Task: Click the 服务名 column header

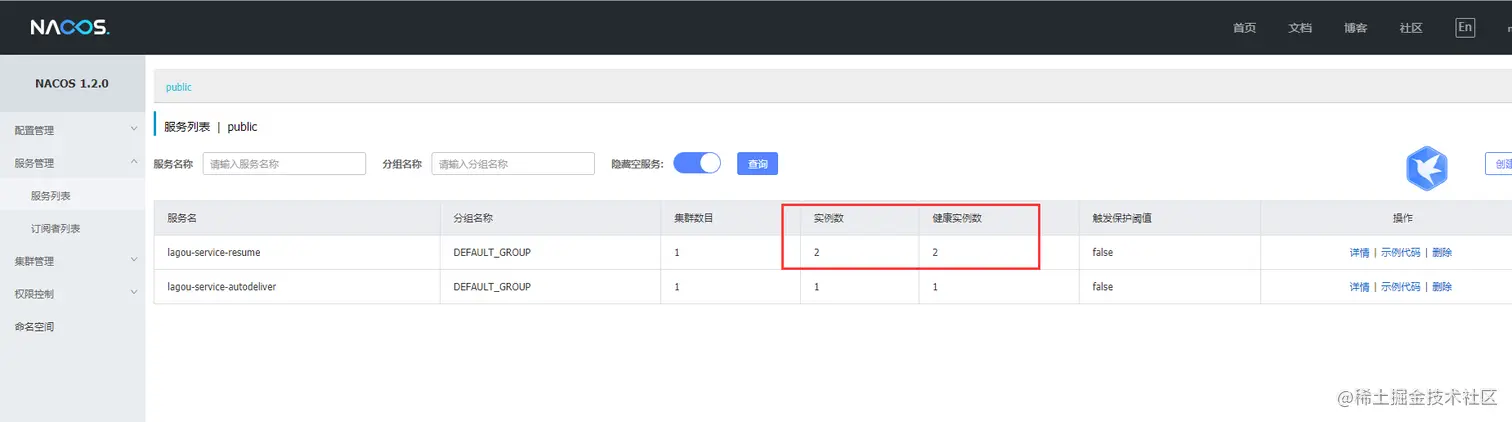Action: click(x=183, y=218)
